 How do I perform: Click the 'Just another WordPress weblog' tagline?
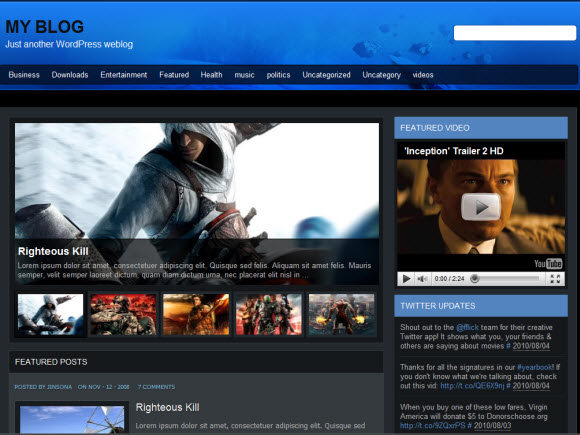(x=69, y=44)
